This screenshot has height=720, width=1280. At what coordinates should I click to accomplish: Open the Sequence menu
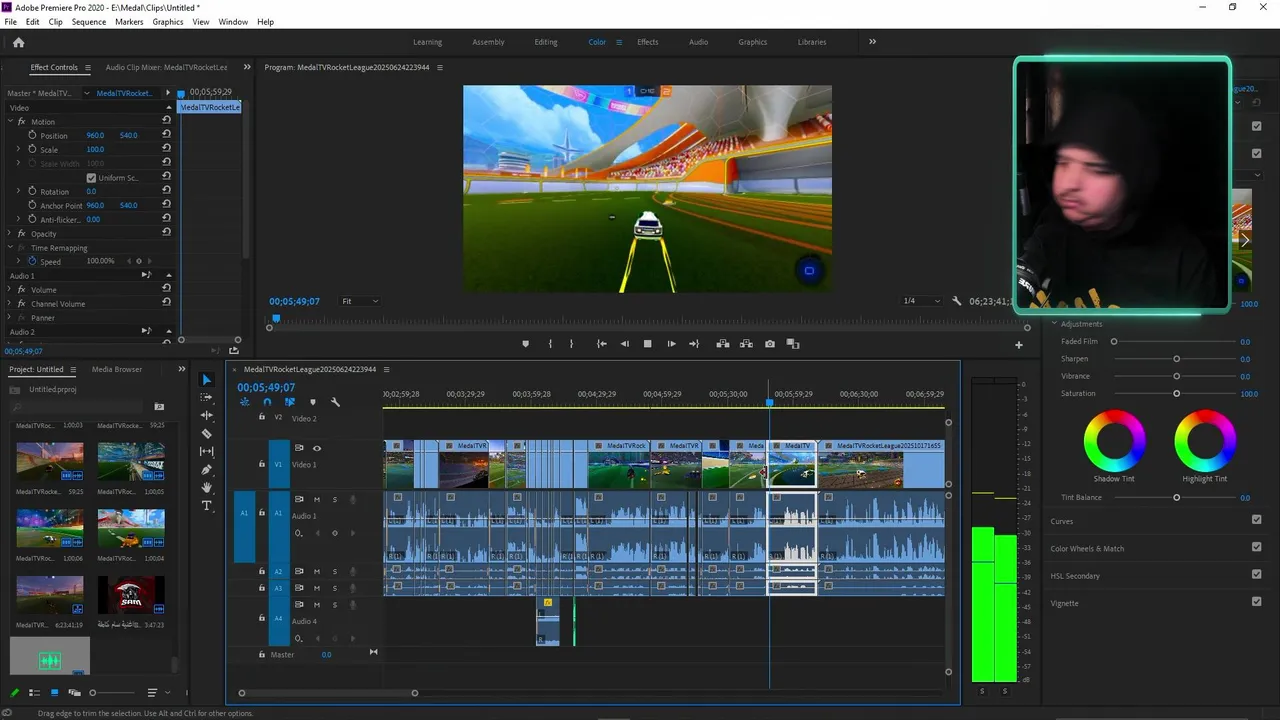[88, 22]
